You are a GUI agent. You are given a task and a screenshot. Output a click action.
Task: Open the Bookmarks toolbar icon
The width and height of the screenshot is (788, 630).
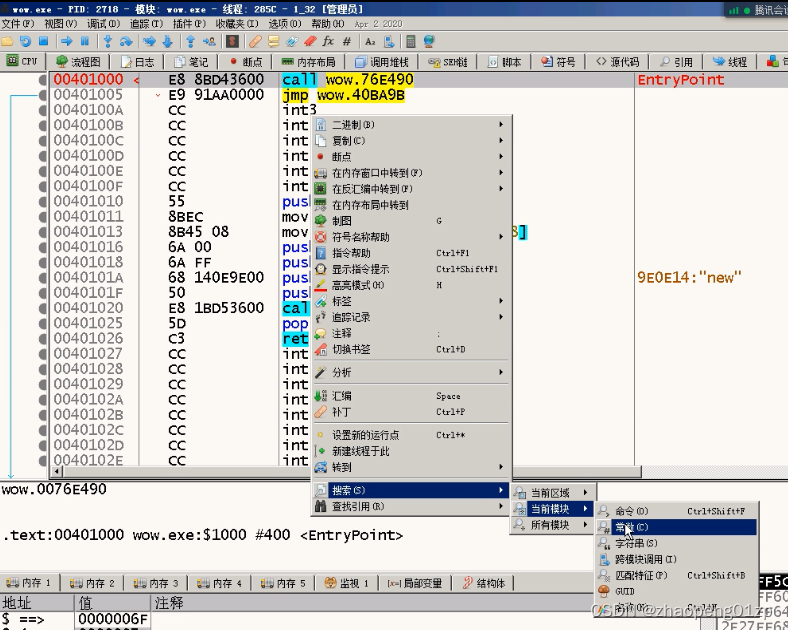pyautogui.click(x=311, y=41)
